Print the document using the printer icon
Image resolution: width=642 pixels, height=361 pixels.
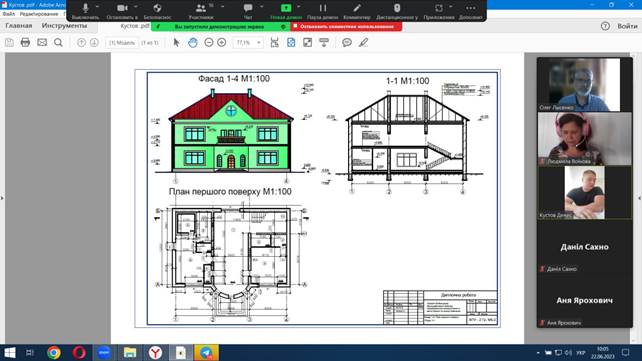click(x=25, y=42)
